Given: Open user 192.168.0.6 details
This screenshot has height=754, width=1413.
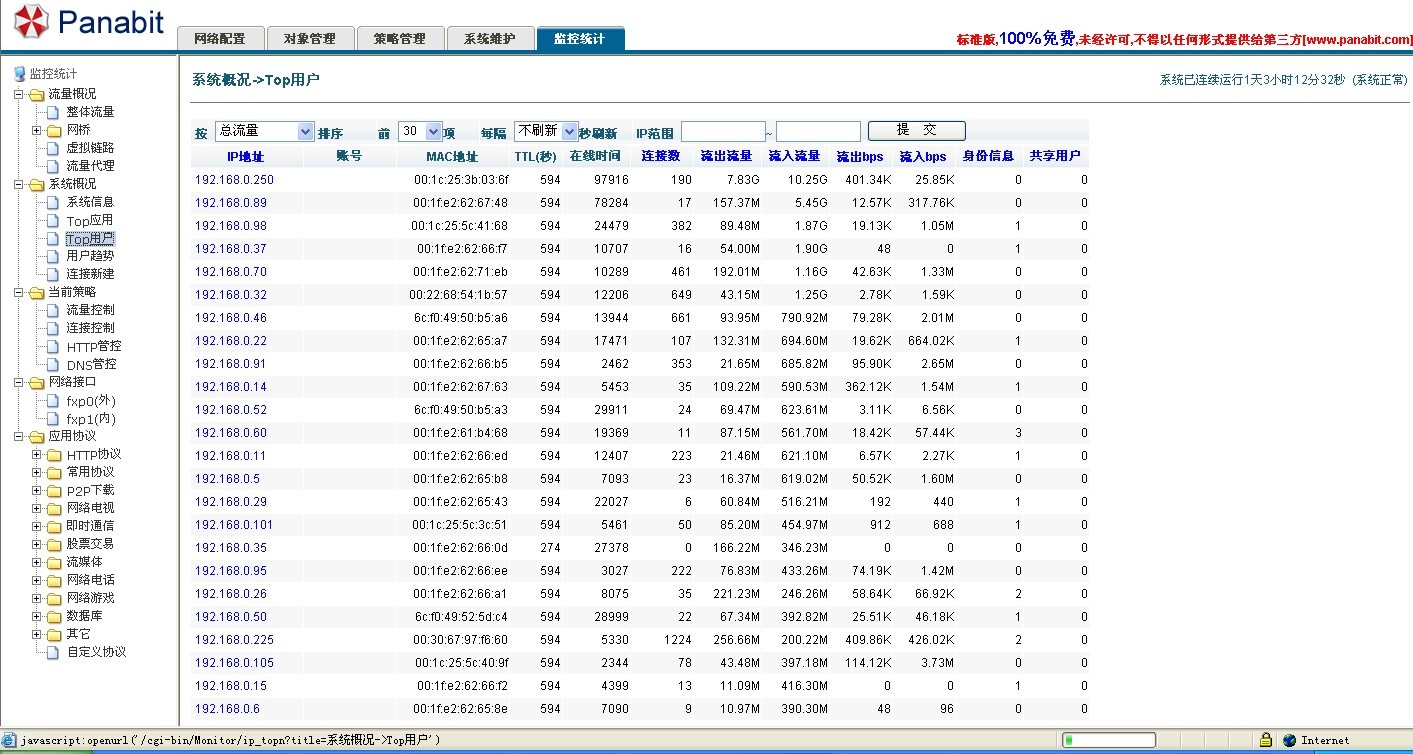Looking at the screenshot, I should pyautogui.click(x=227, y=709).
